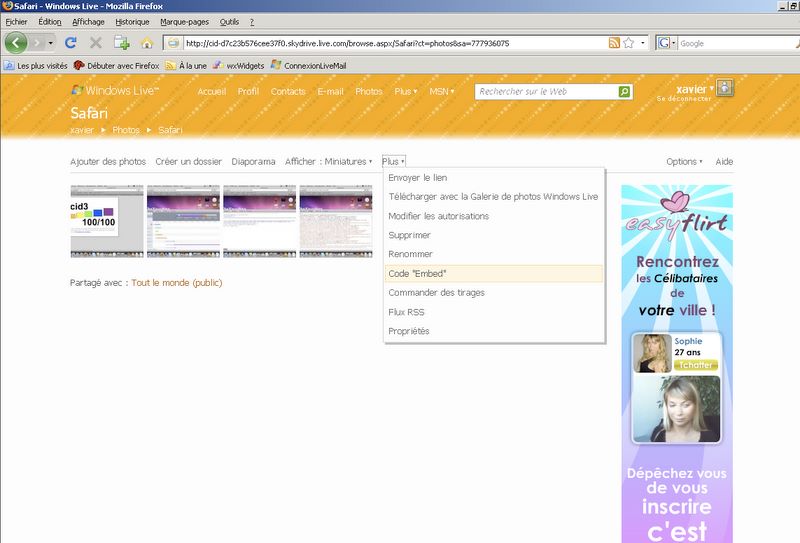Click the Rechercher sur le Web field
This screenshot has height=543, width=800.
coord(547,91)
